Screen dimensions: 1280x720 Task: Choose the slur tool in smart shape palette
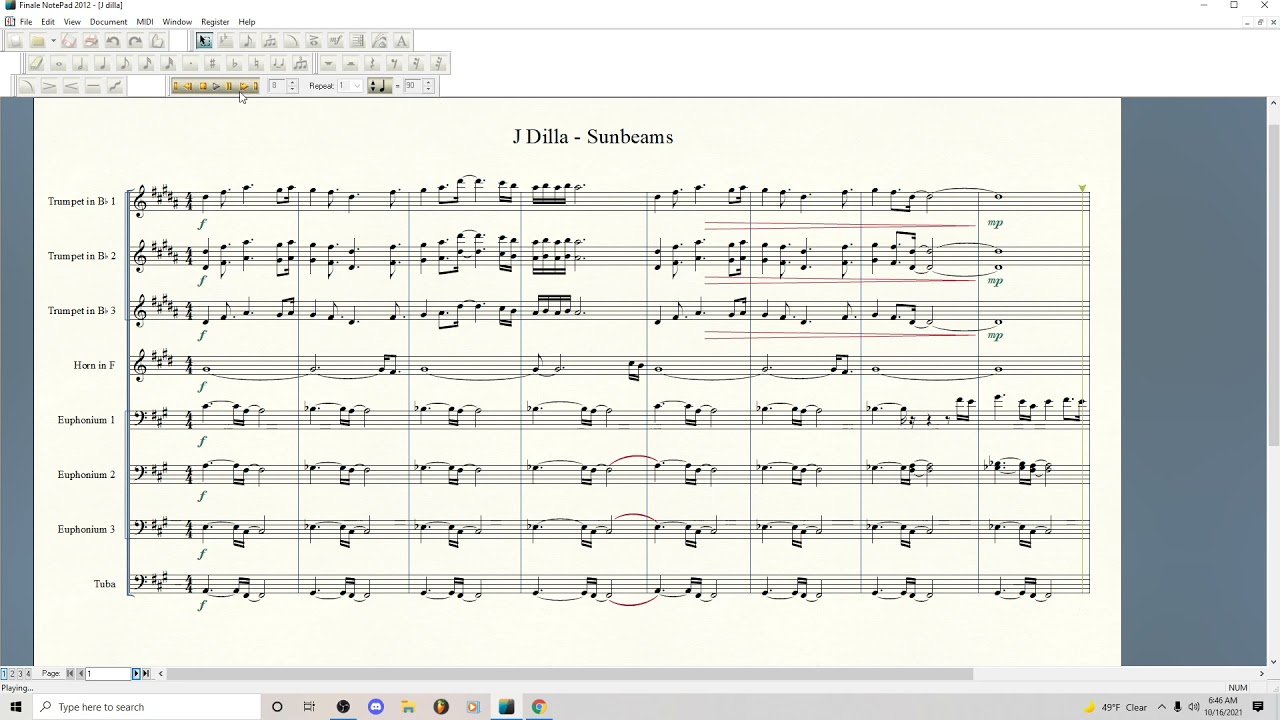[26, 86]
